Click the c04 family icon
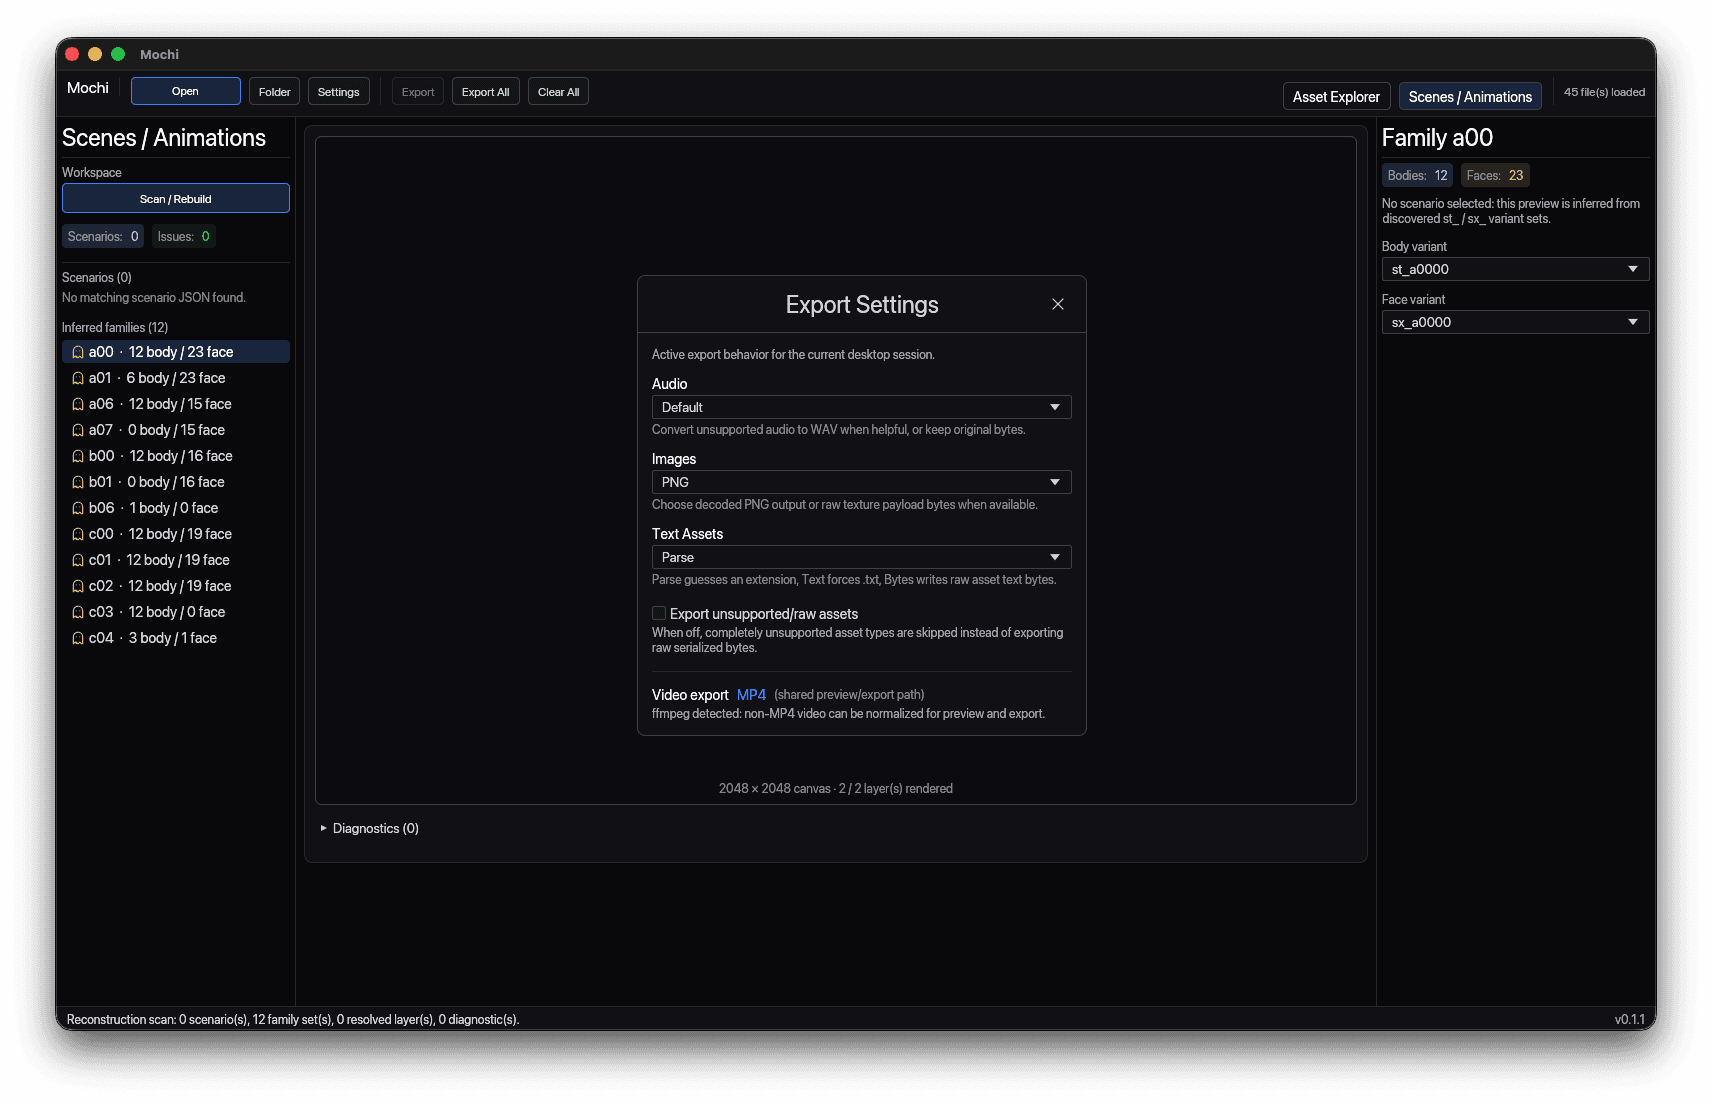1712x1104 pixels. coord(78,638)
